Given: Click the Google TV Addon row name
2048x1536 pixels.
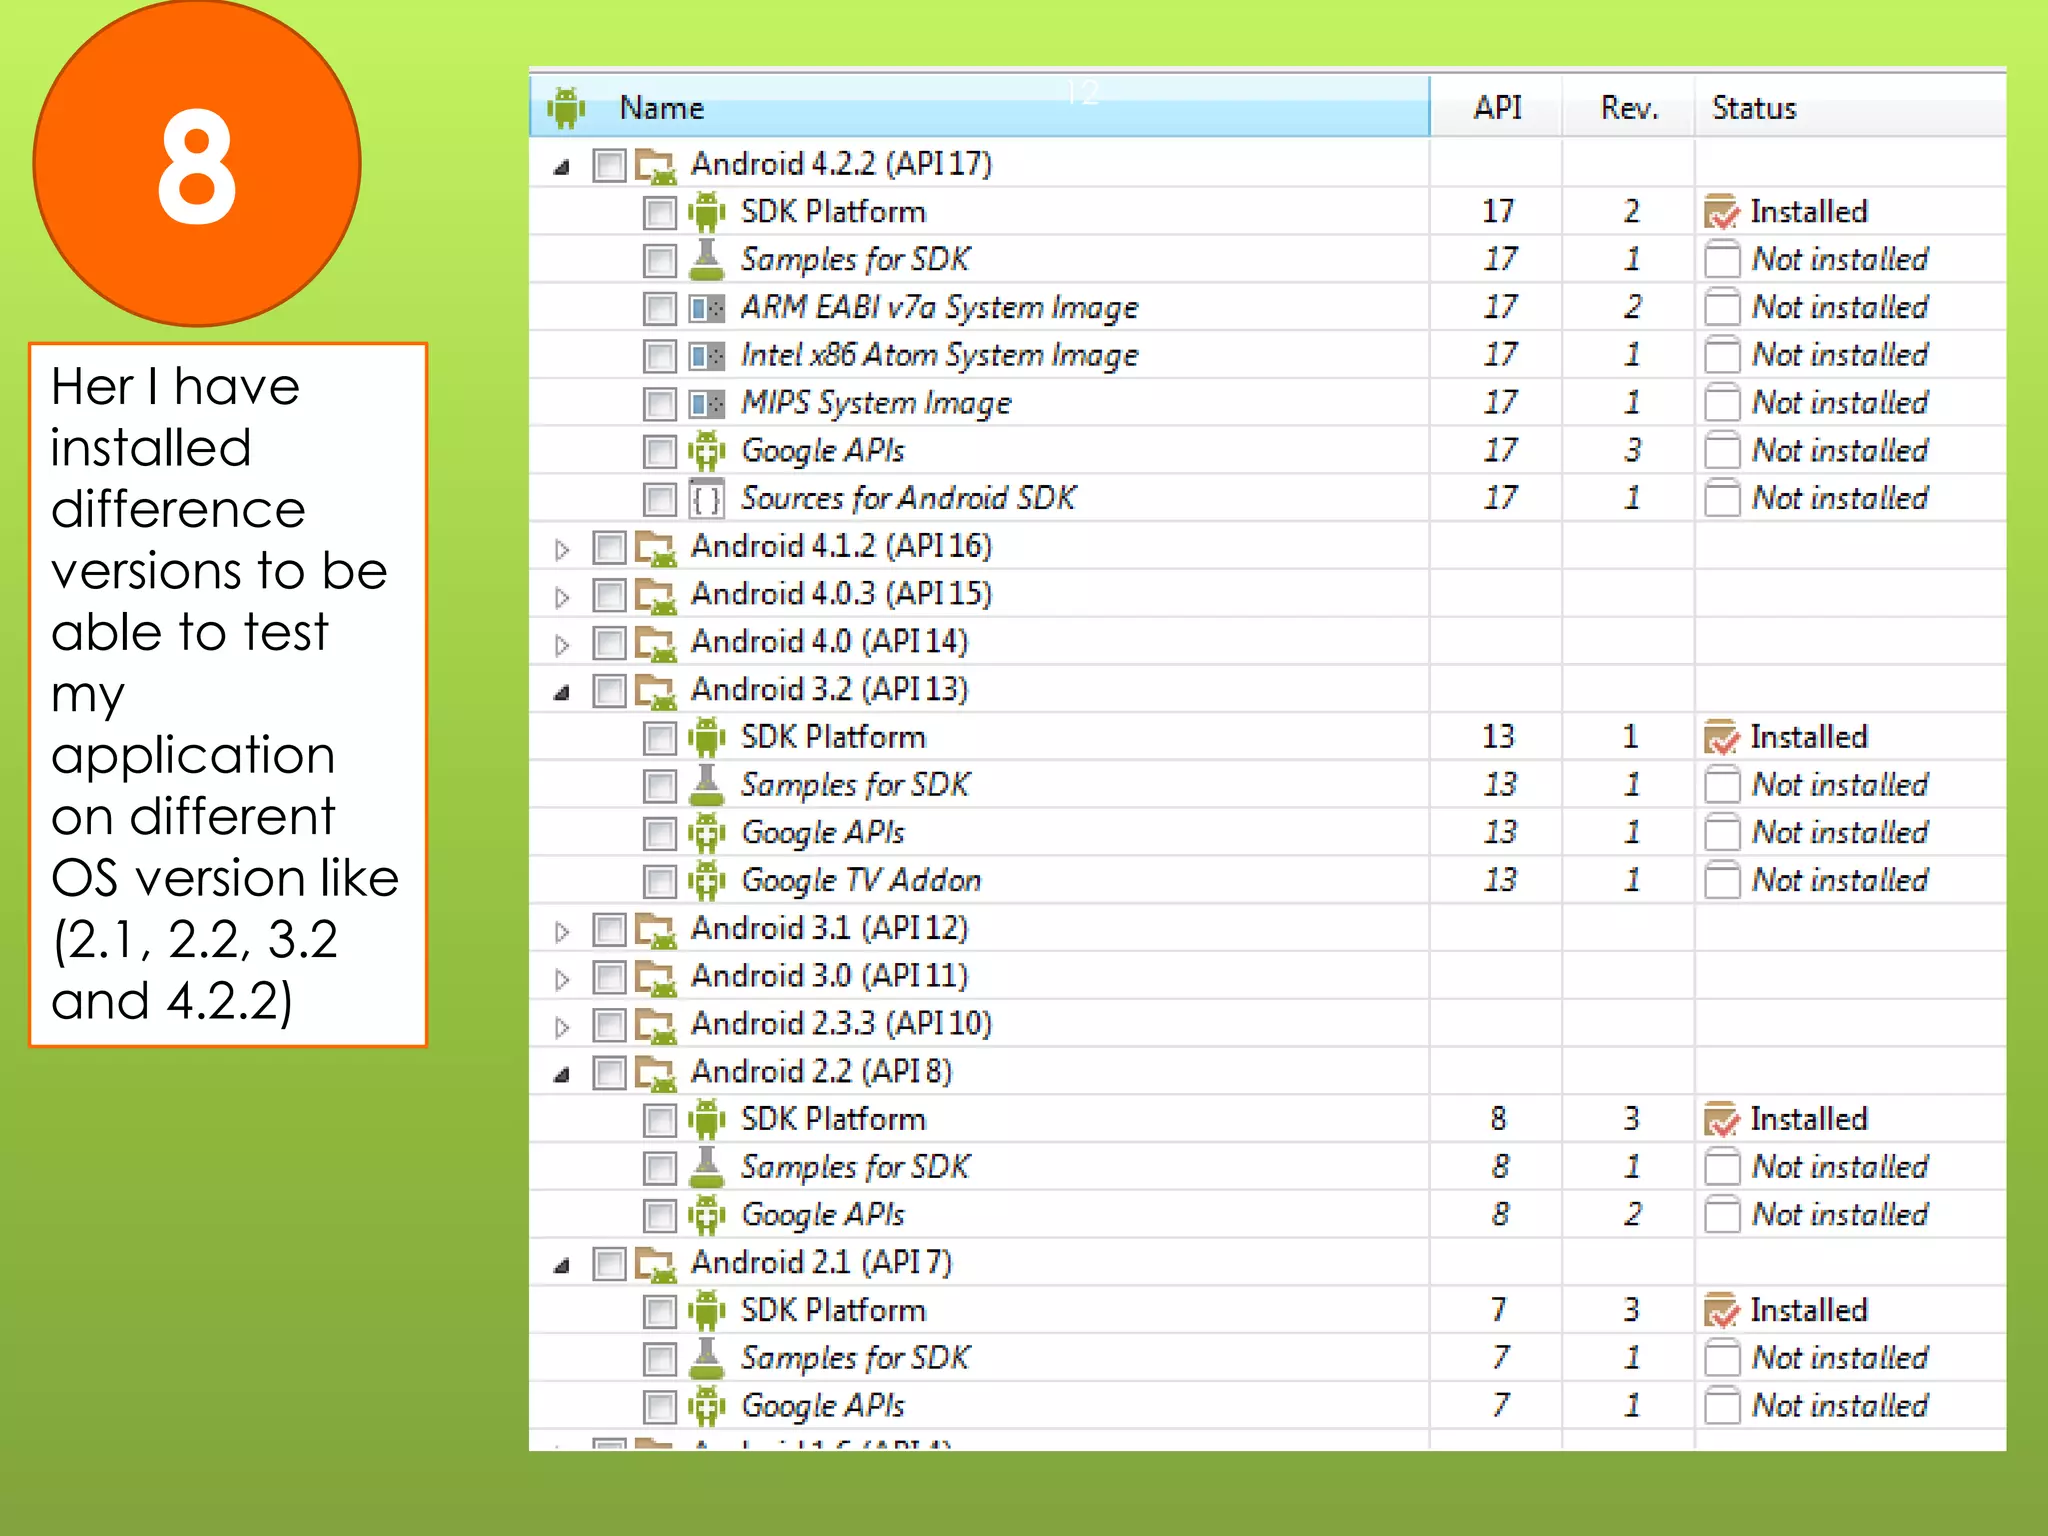Looking at the screenshot, I should coord(861,881).
